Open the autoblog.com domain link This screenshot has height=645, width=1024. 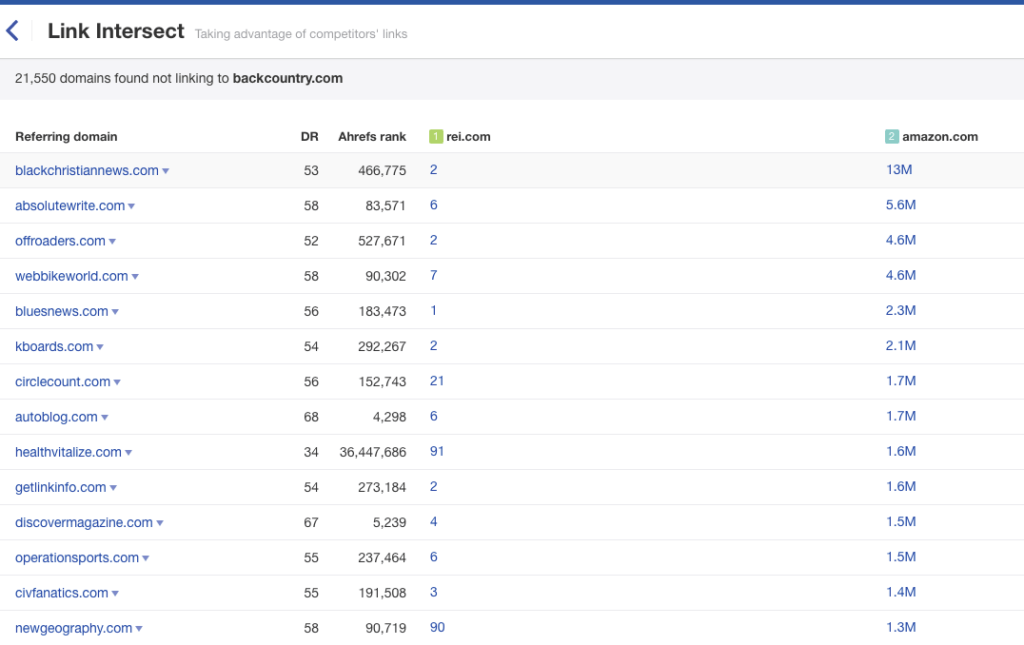coord(56,417)
